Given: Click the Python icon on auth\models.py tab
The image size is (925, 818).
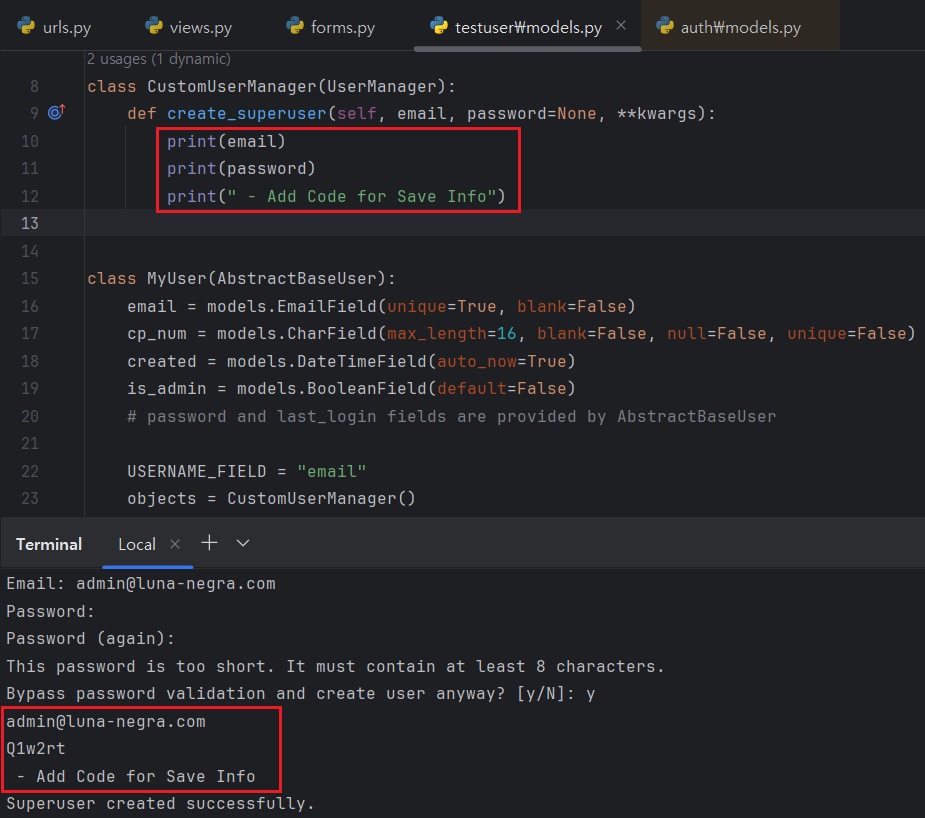Looking at the screenshot, I should pyautogui.click(x=664, y=27).
